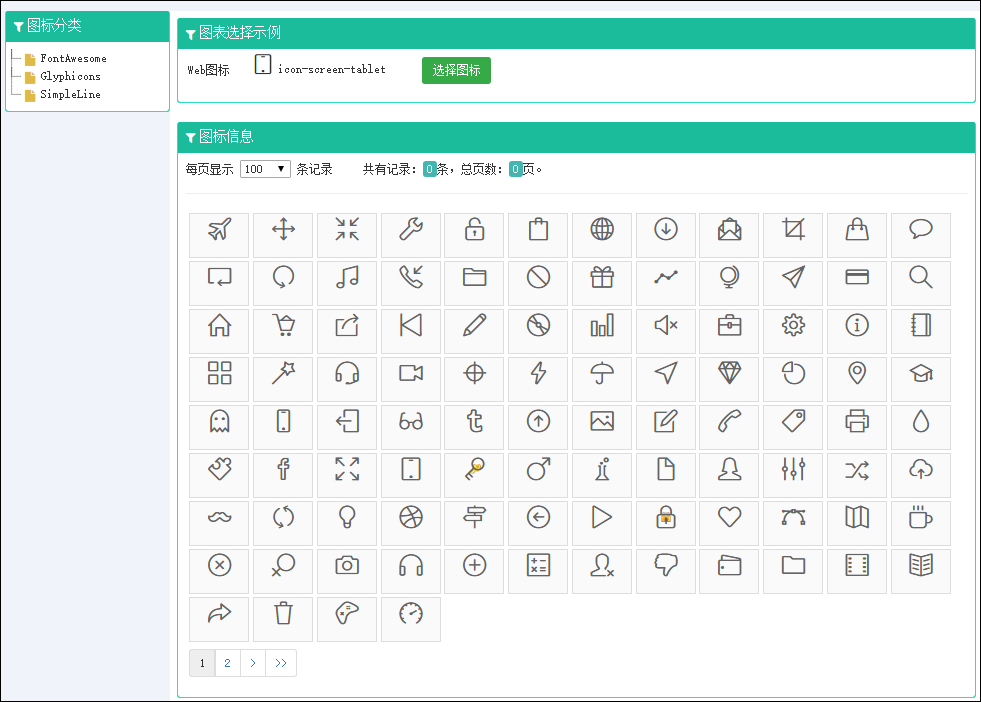Pick the speech bubble icon
This screenshot has height=702, width=981.
click(921, 230)
